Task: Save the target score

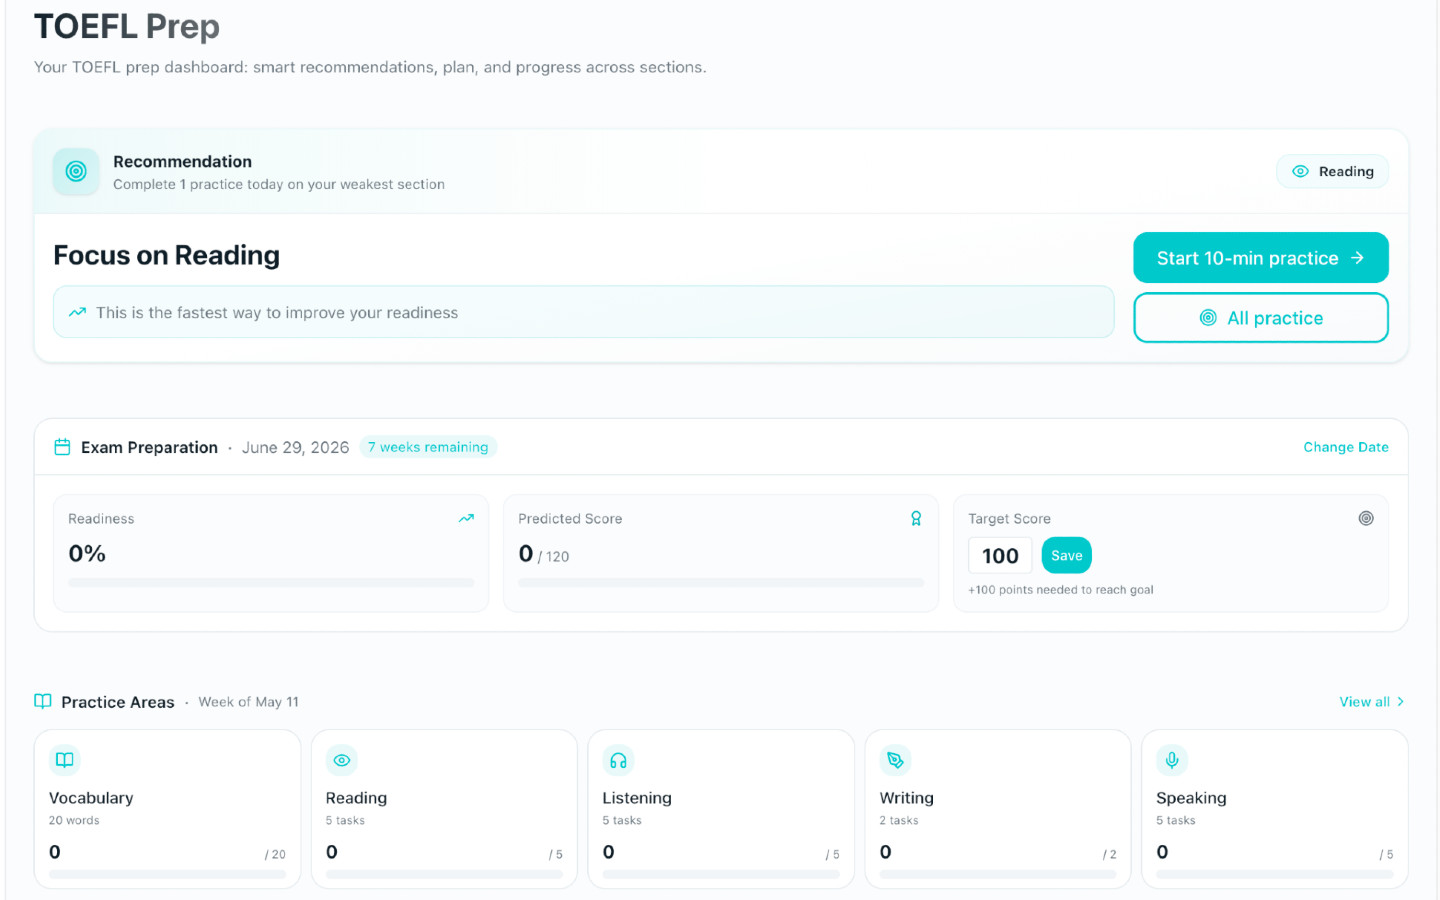Action: point(1066,556)
